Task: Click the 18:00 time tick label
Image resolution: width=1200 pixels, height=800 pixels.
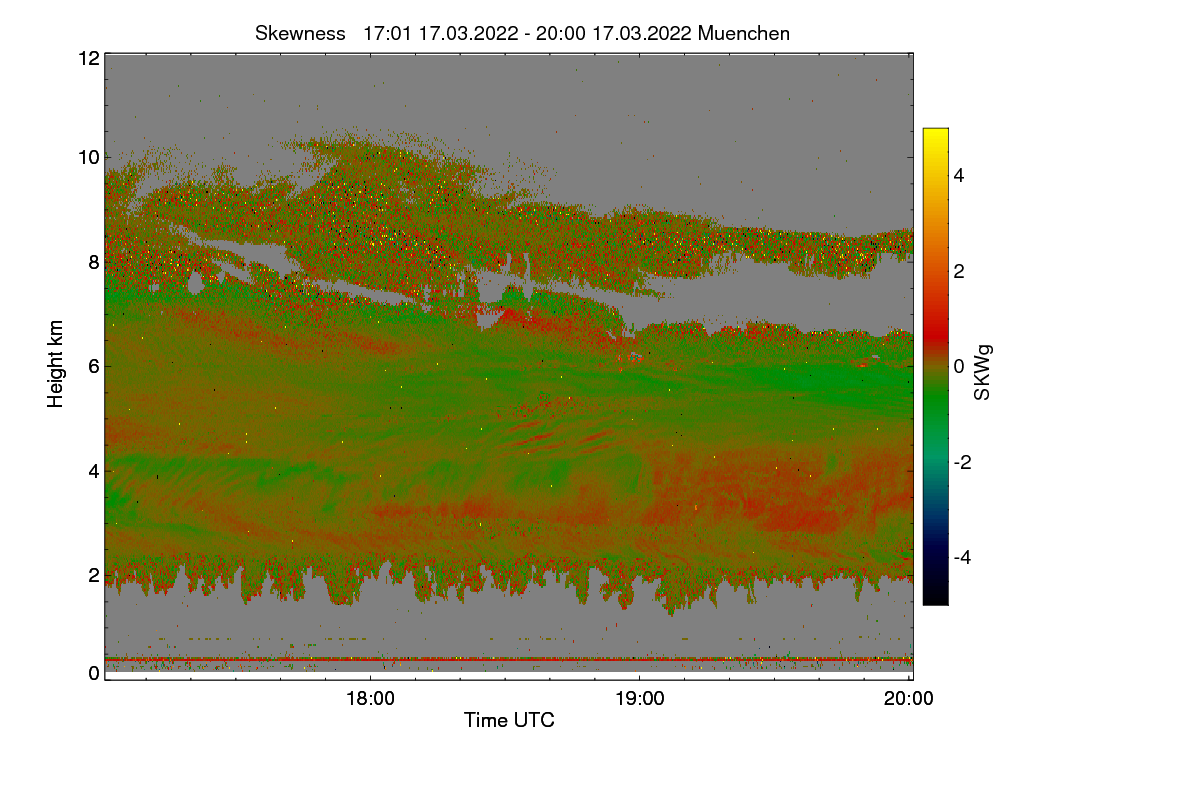Action: point(370,699)
